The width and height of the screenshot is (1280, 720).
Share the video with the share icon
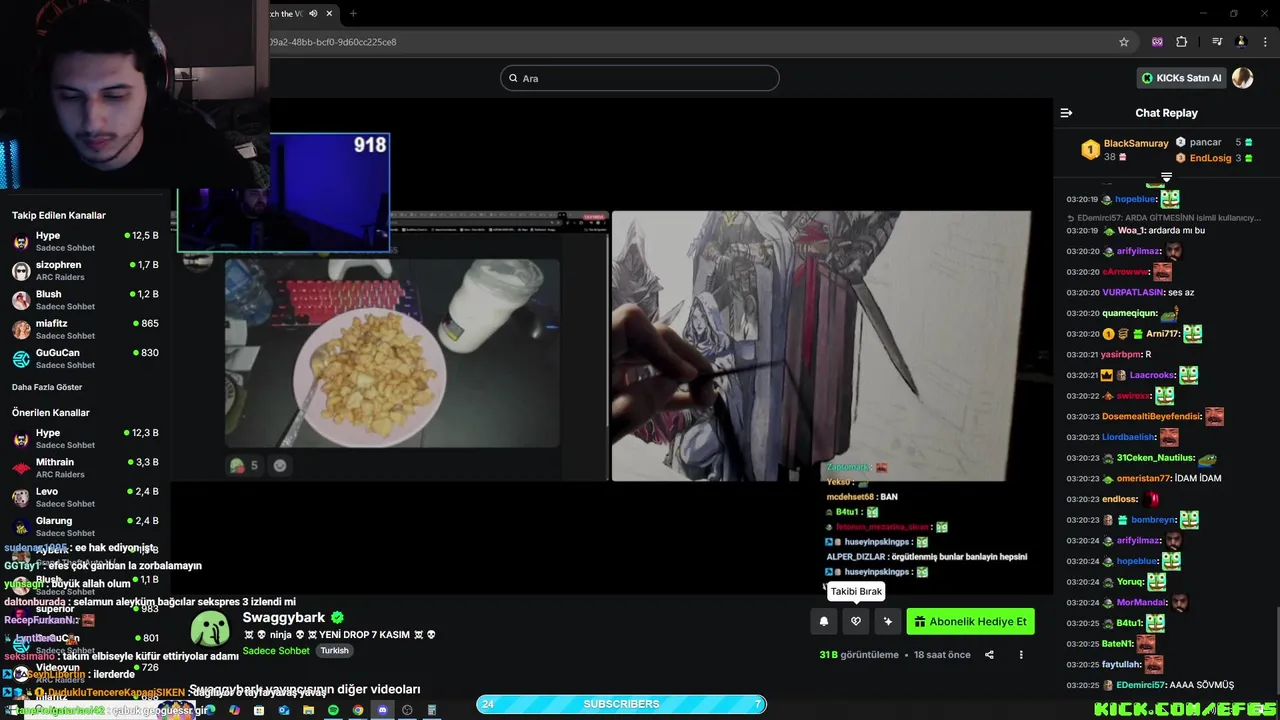pos(989,655)
